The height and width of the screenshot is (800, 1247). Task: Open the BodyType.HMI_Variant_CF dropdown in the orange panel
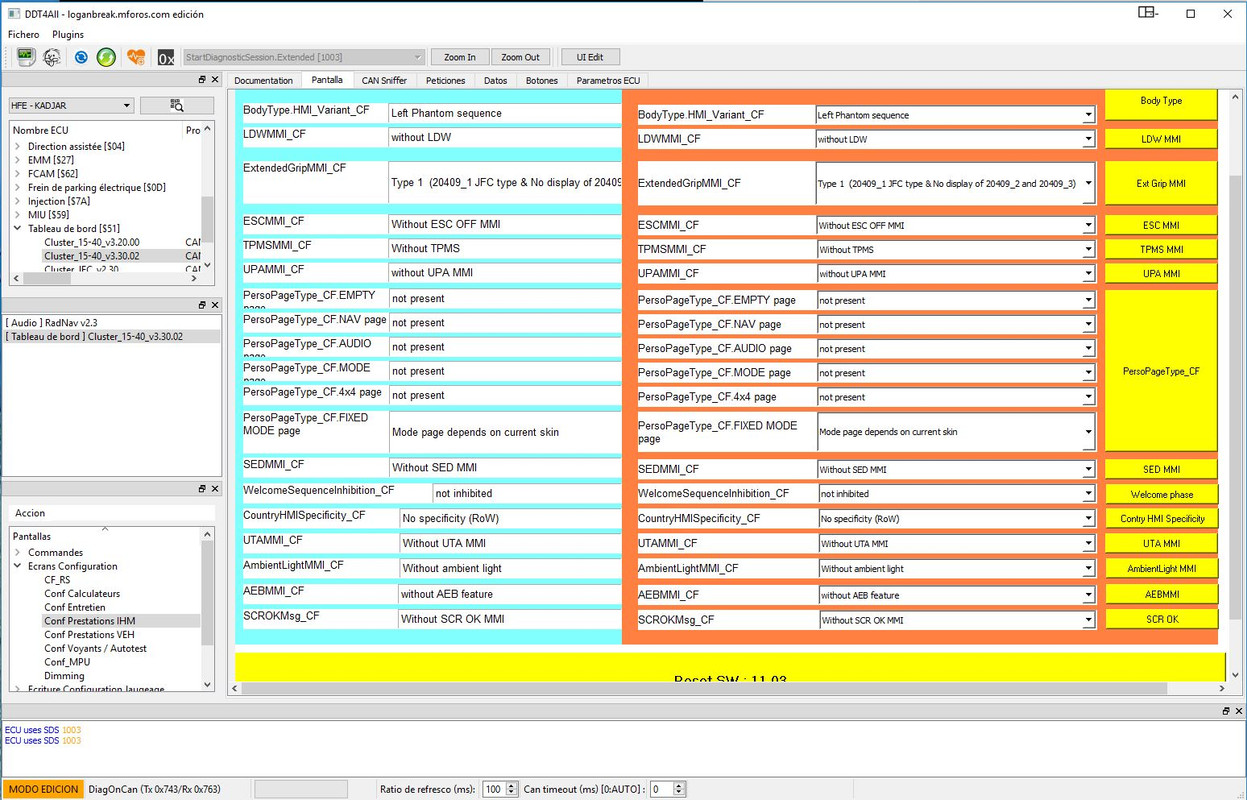[955, 115]
